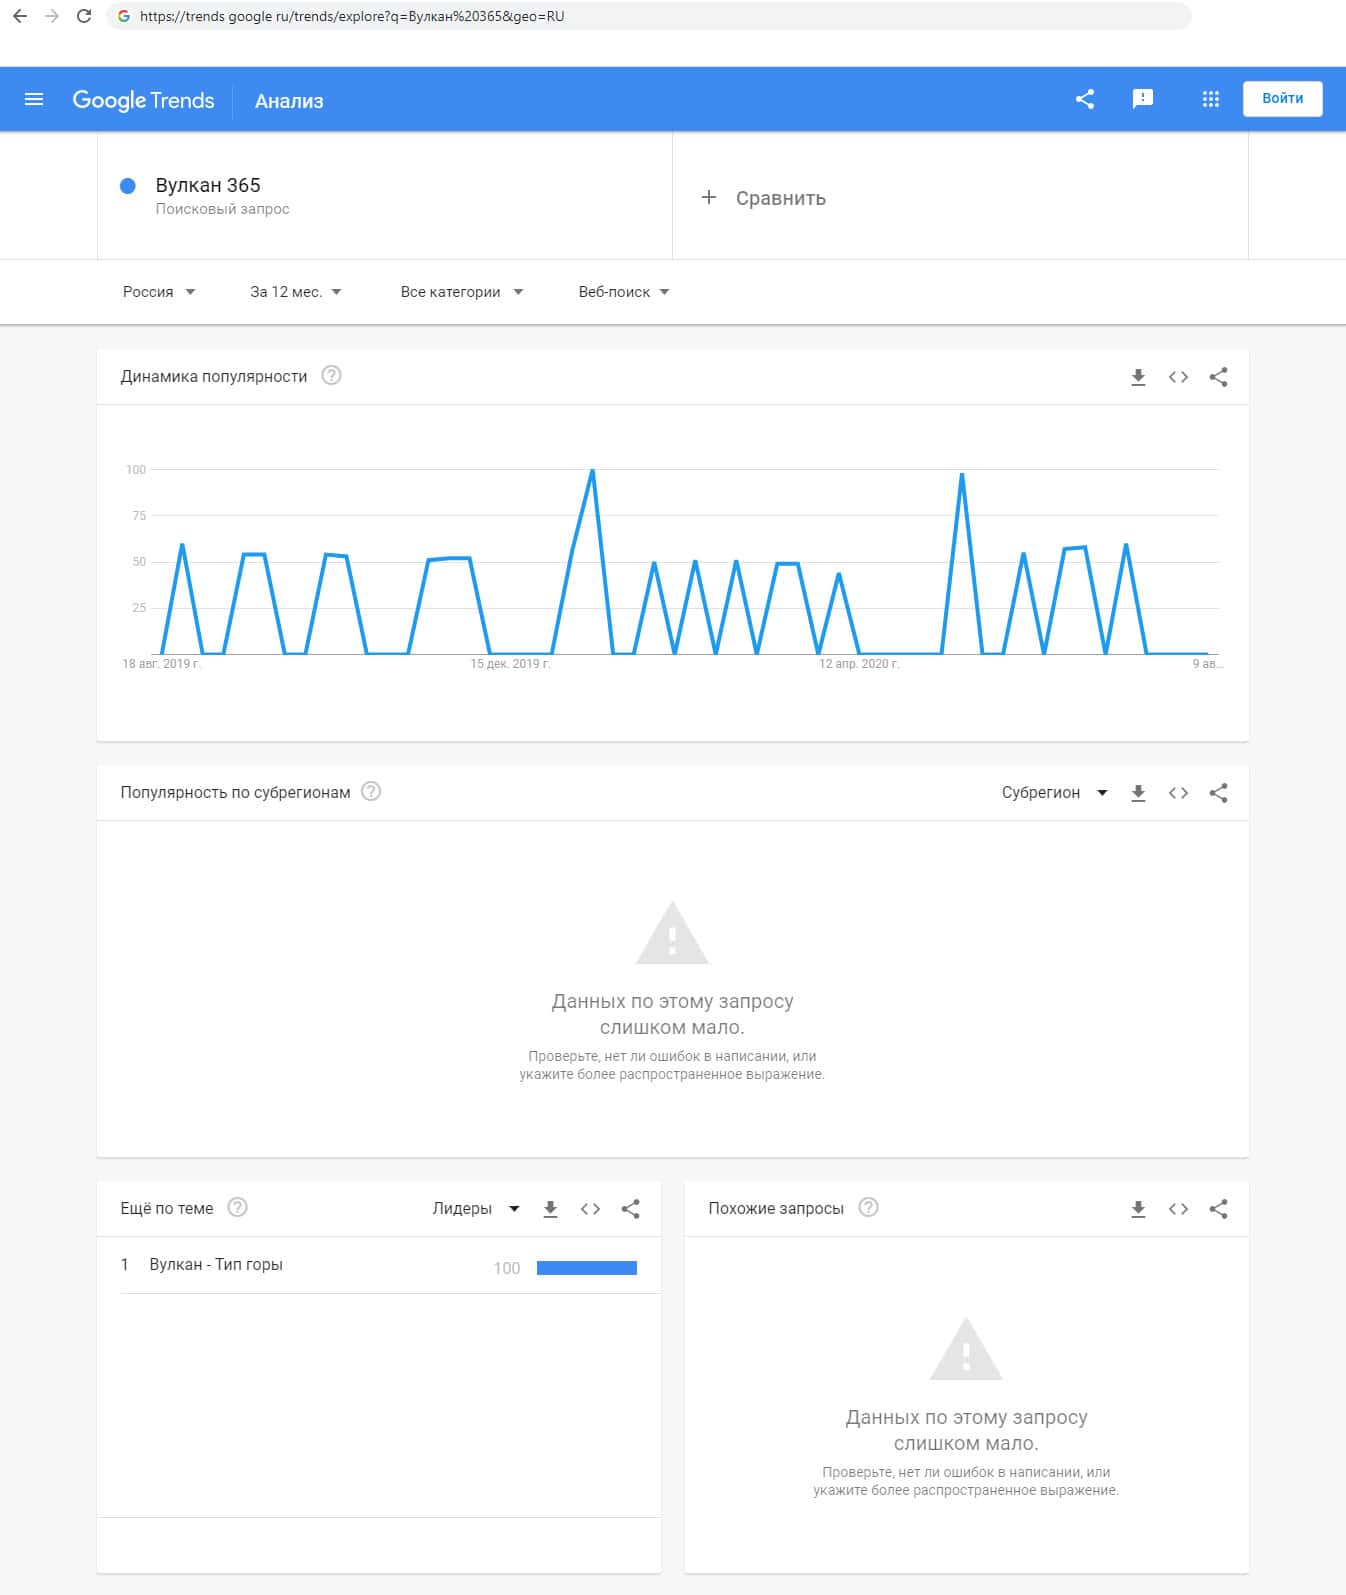Open the feedback icon in header
The height and width of the screenshot is (1595, 1346).
tap(1142, 99)
